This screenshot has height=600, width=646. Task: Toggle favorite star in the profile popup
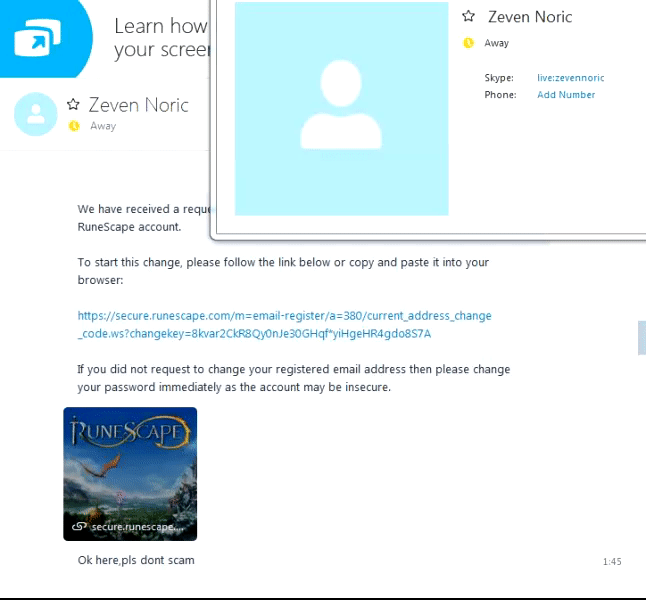tap(468, 16)
